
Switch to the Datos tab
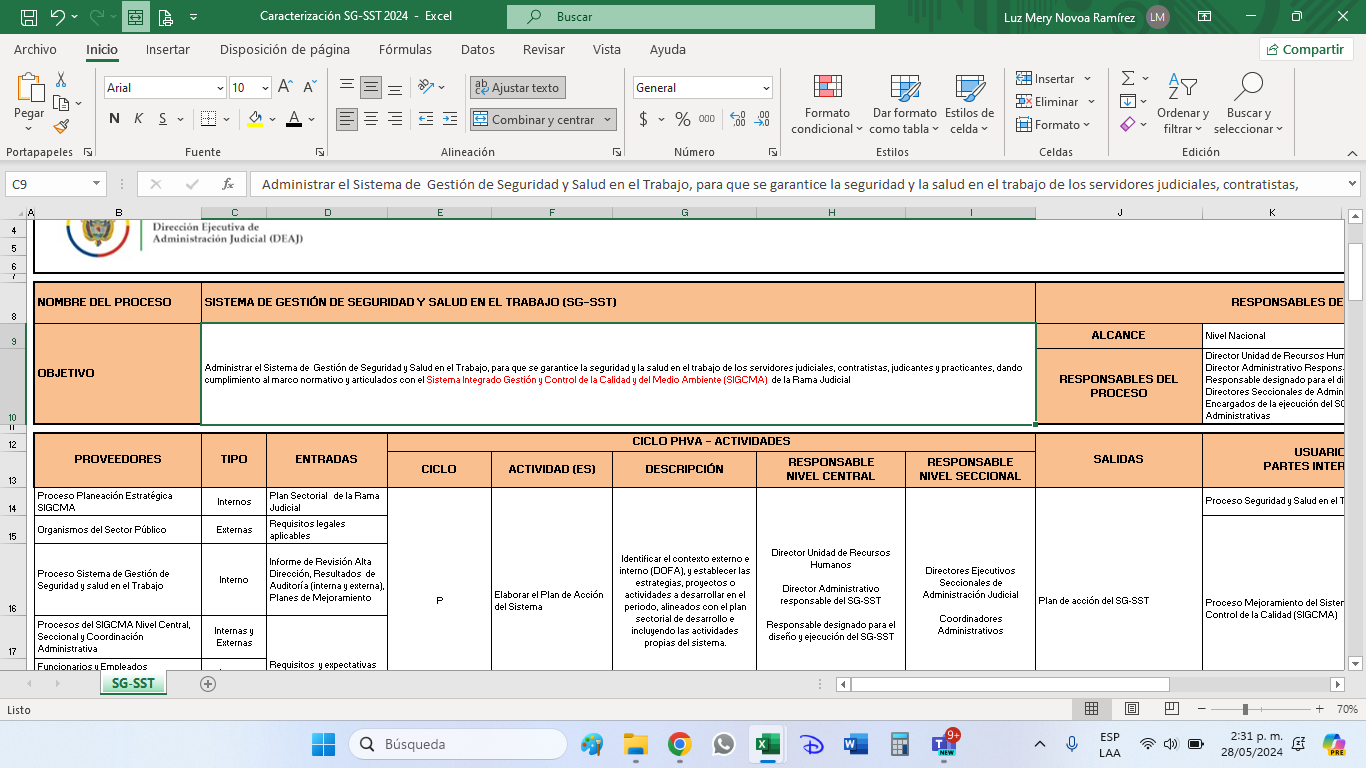coord(478,49)
